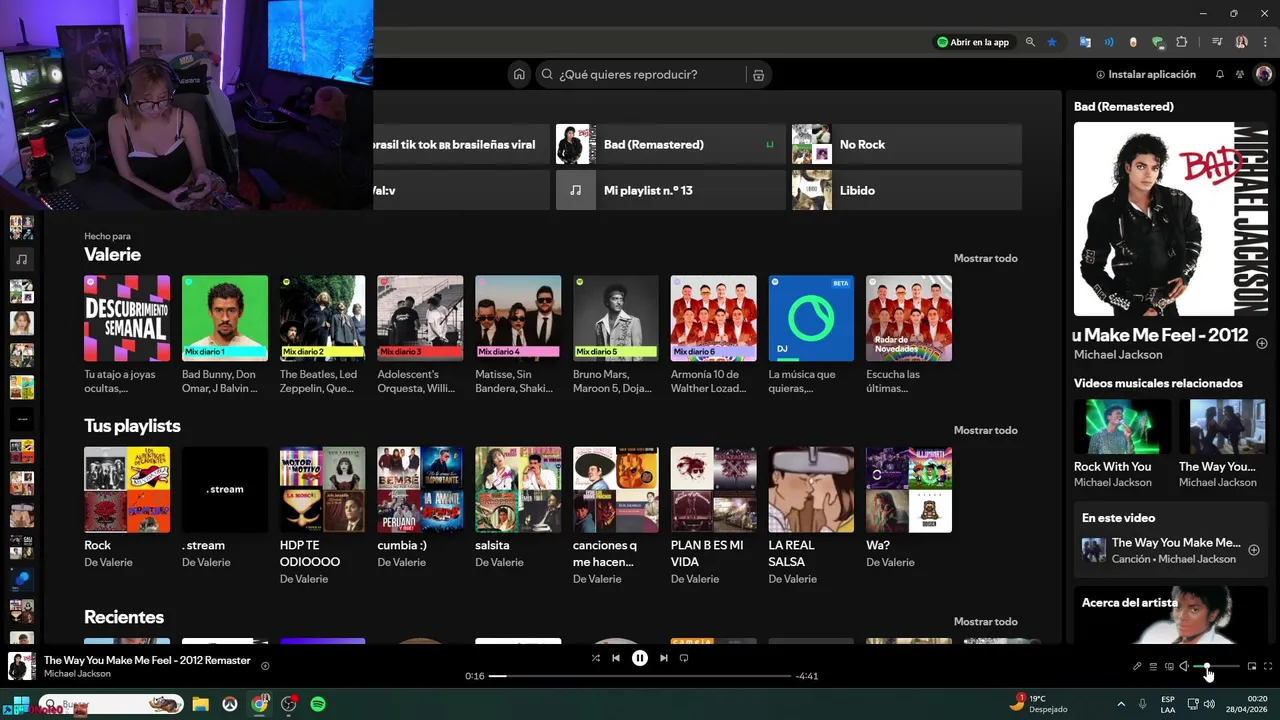The height and width of the screenshot is (720, 1280).
Task: Add The Way You Make Me video song
Action: [1254, 550]
